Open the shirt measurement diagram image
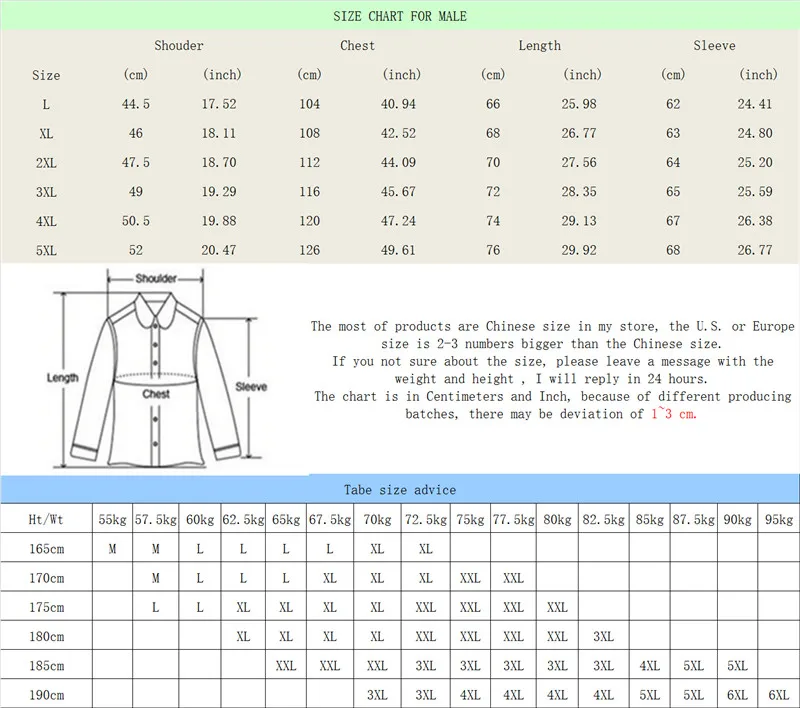Screen dimensions: 800x708 pyautogui.click(x=157, y=369)
